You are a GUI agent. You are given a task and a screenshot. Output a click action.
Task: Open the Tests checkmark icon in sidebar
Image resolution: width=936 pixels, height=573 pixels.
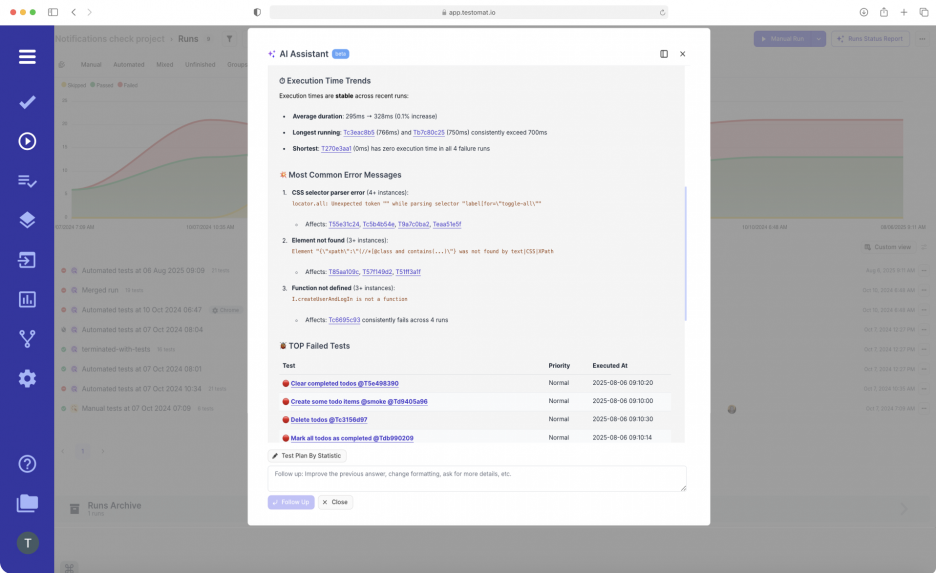(27, 102)
